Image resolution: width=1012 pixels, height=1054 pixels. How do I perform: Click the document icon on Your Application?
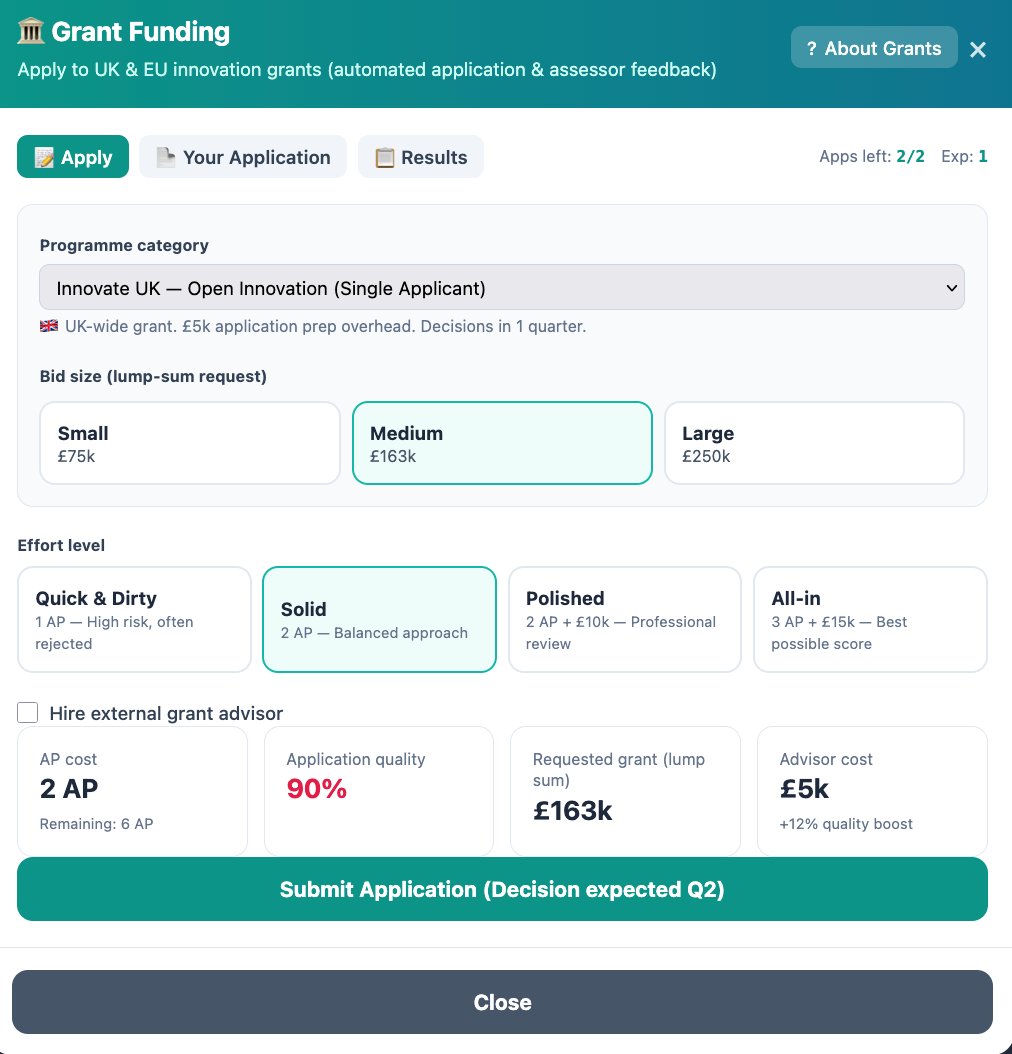click(x=165, y=157)
